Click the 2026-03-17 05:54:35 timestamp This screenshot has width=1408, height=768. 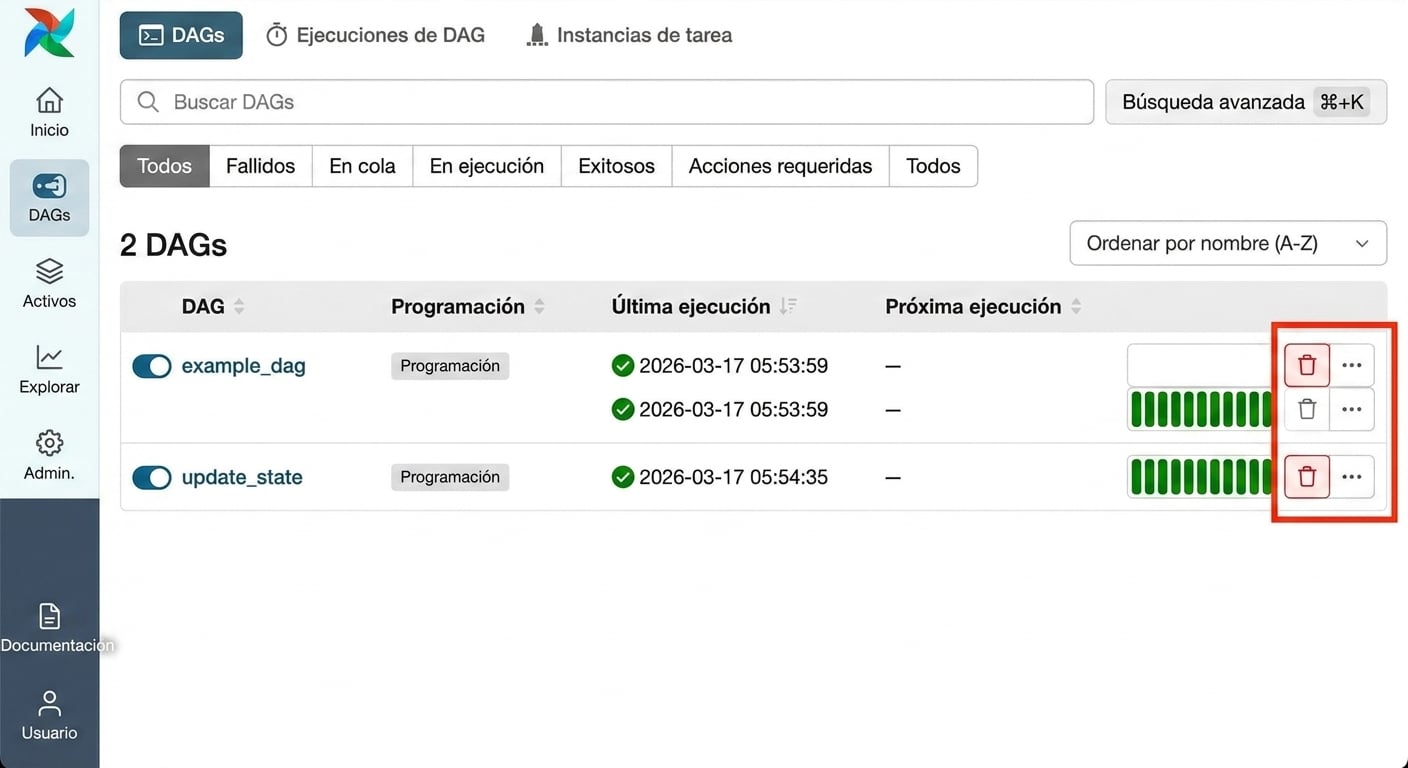click(733, 477)
